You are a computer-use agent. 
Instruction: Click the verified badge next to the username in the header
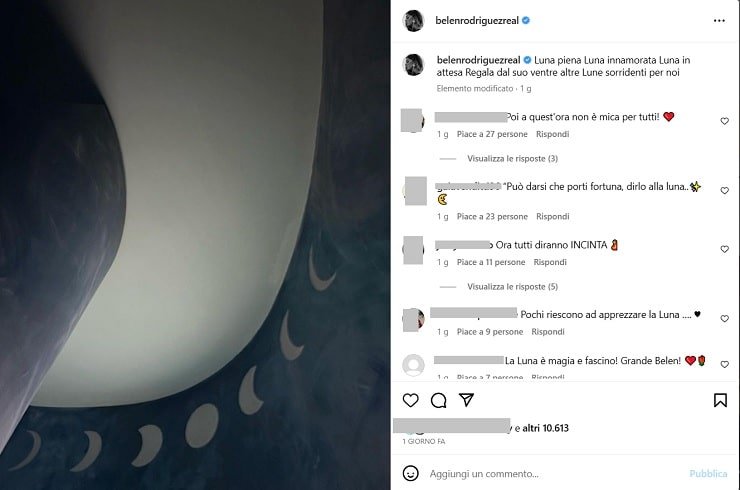pyautogui.click(x=526, y=20)
